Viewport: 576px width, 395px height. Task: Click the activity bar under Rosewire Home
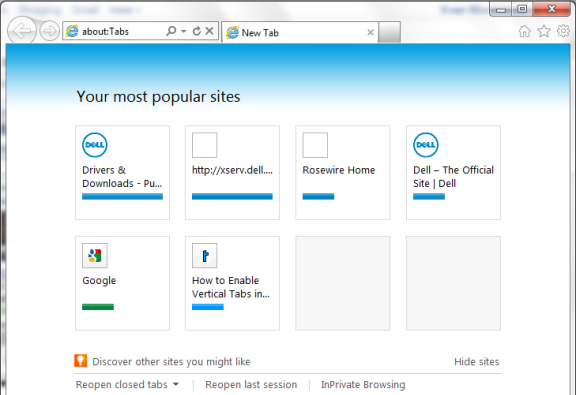318,197
